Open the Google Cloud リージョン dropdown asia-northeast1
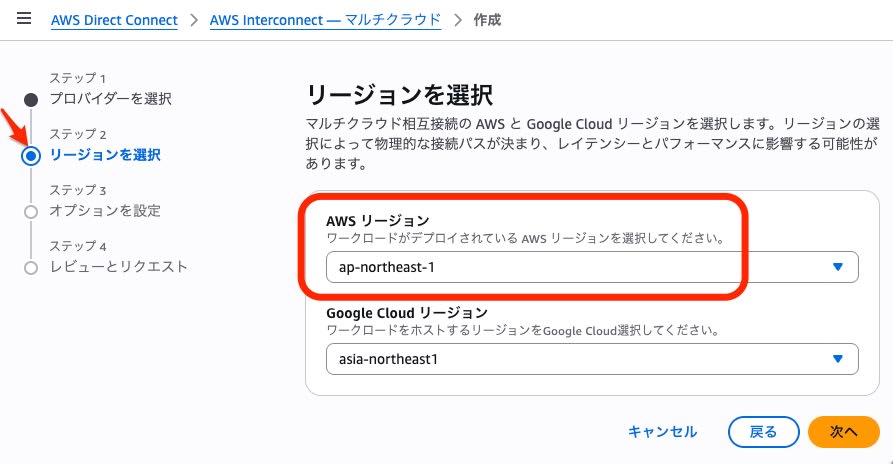 pos(592,359)
